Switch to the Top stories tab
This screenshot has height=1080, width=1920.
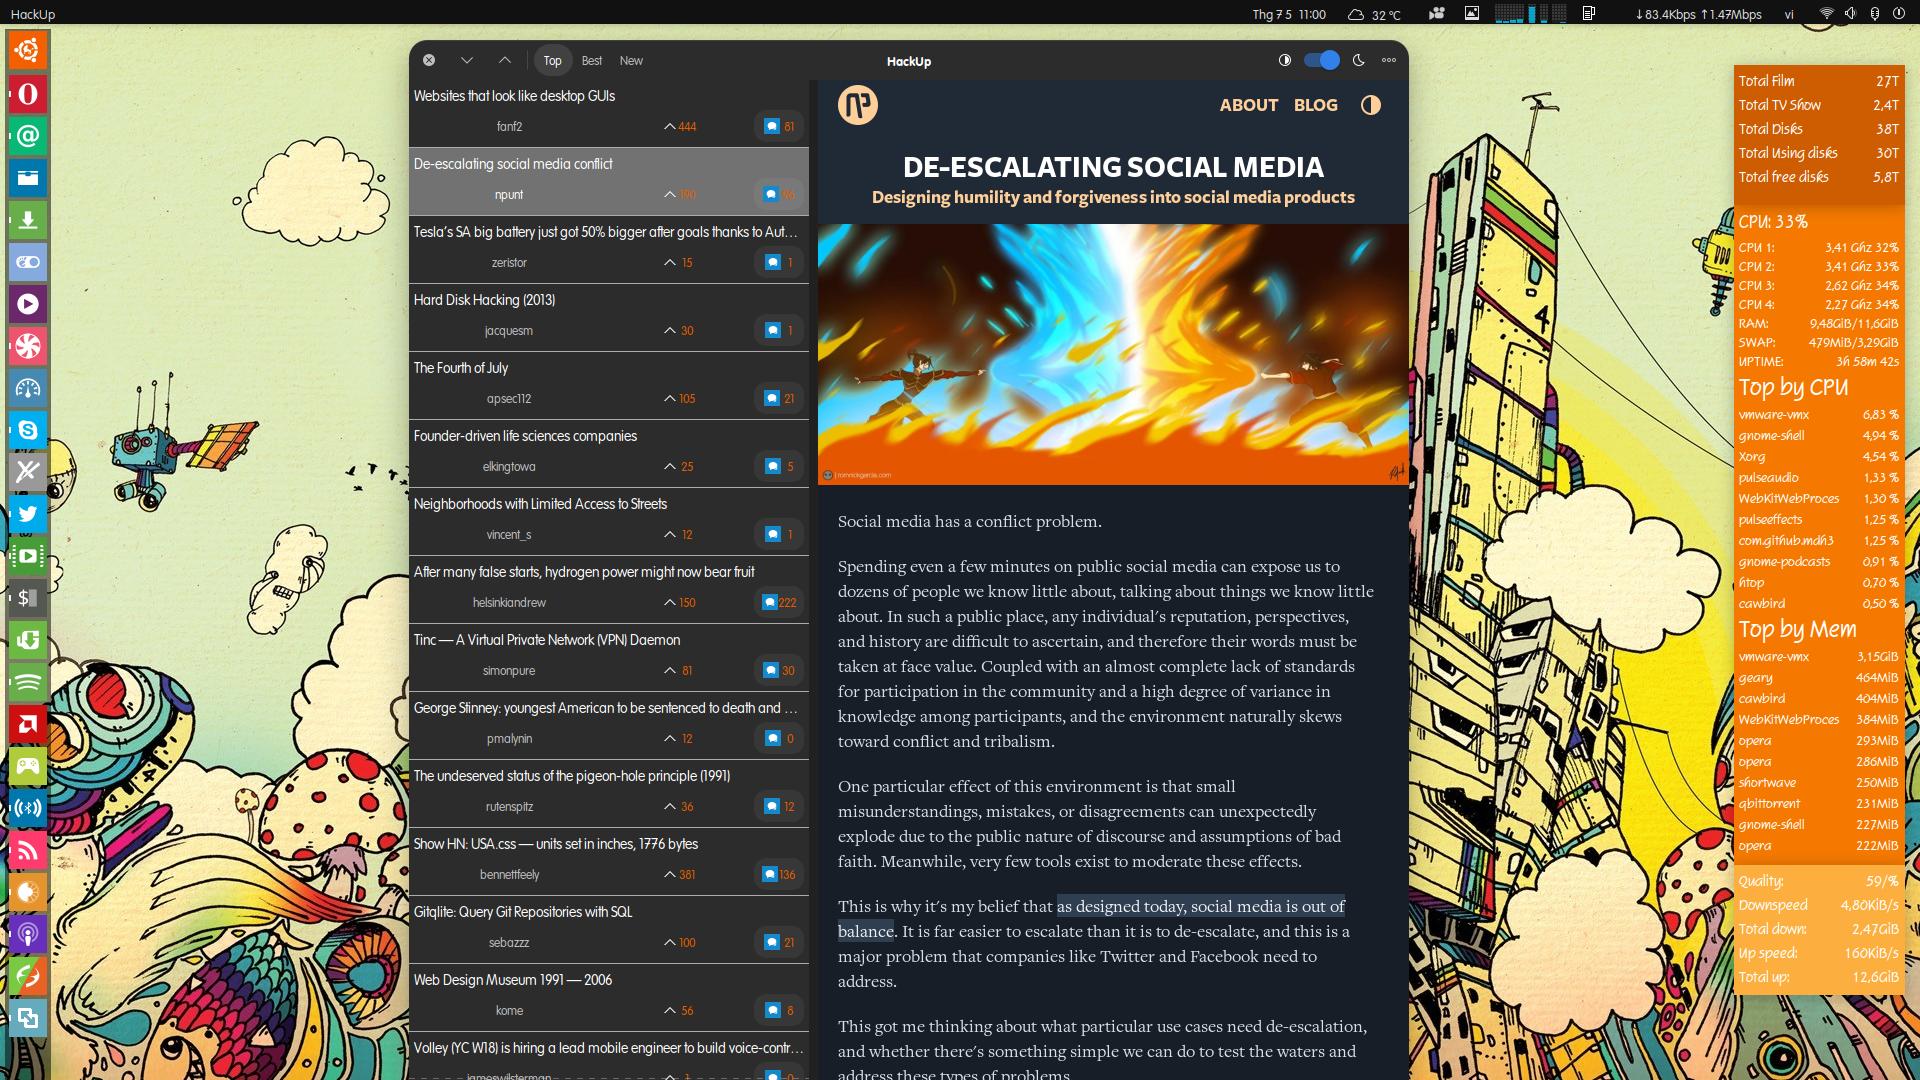click(553, 61)
